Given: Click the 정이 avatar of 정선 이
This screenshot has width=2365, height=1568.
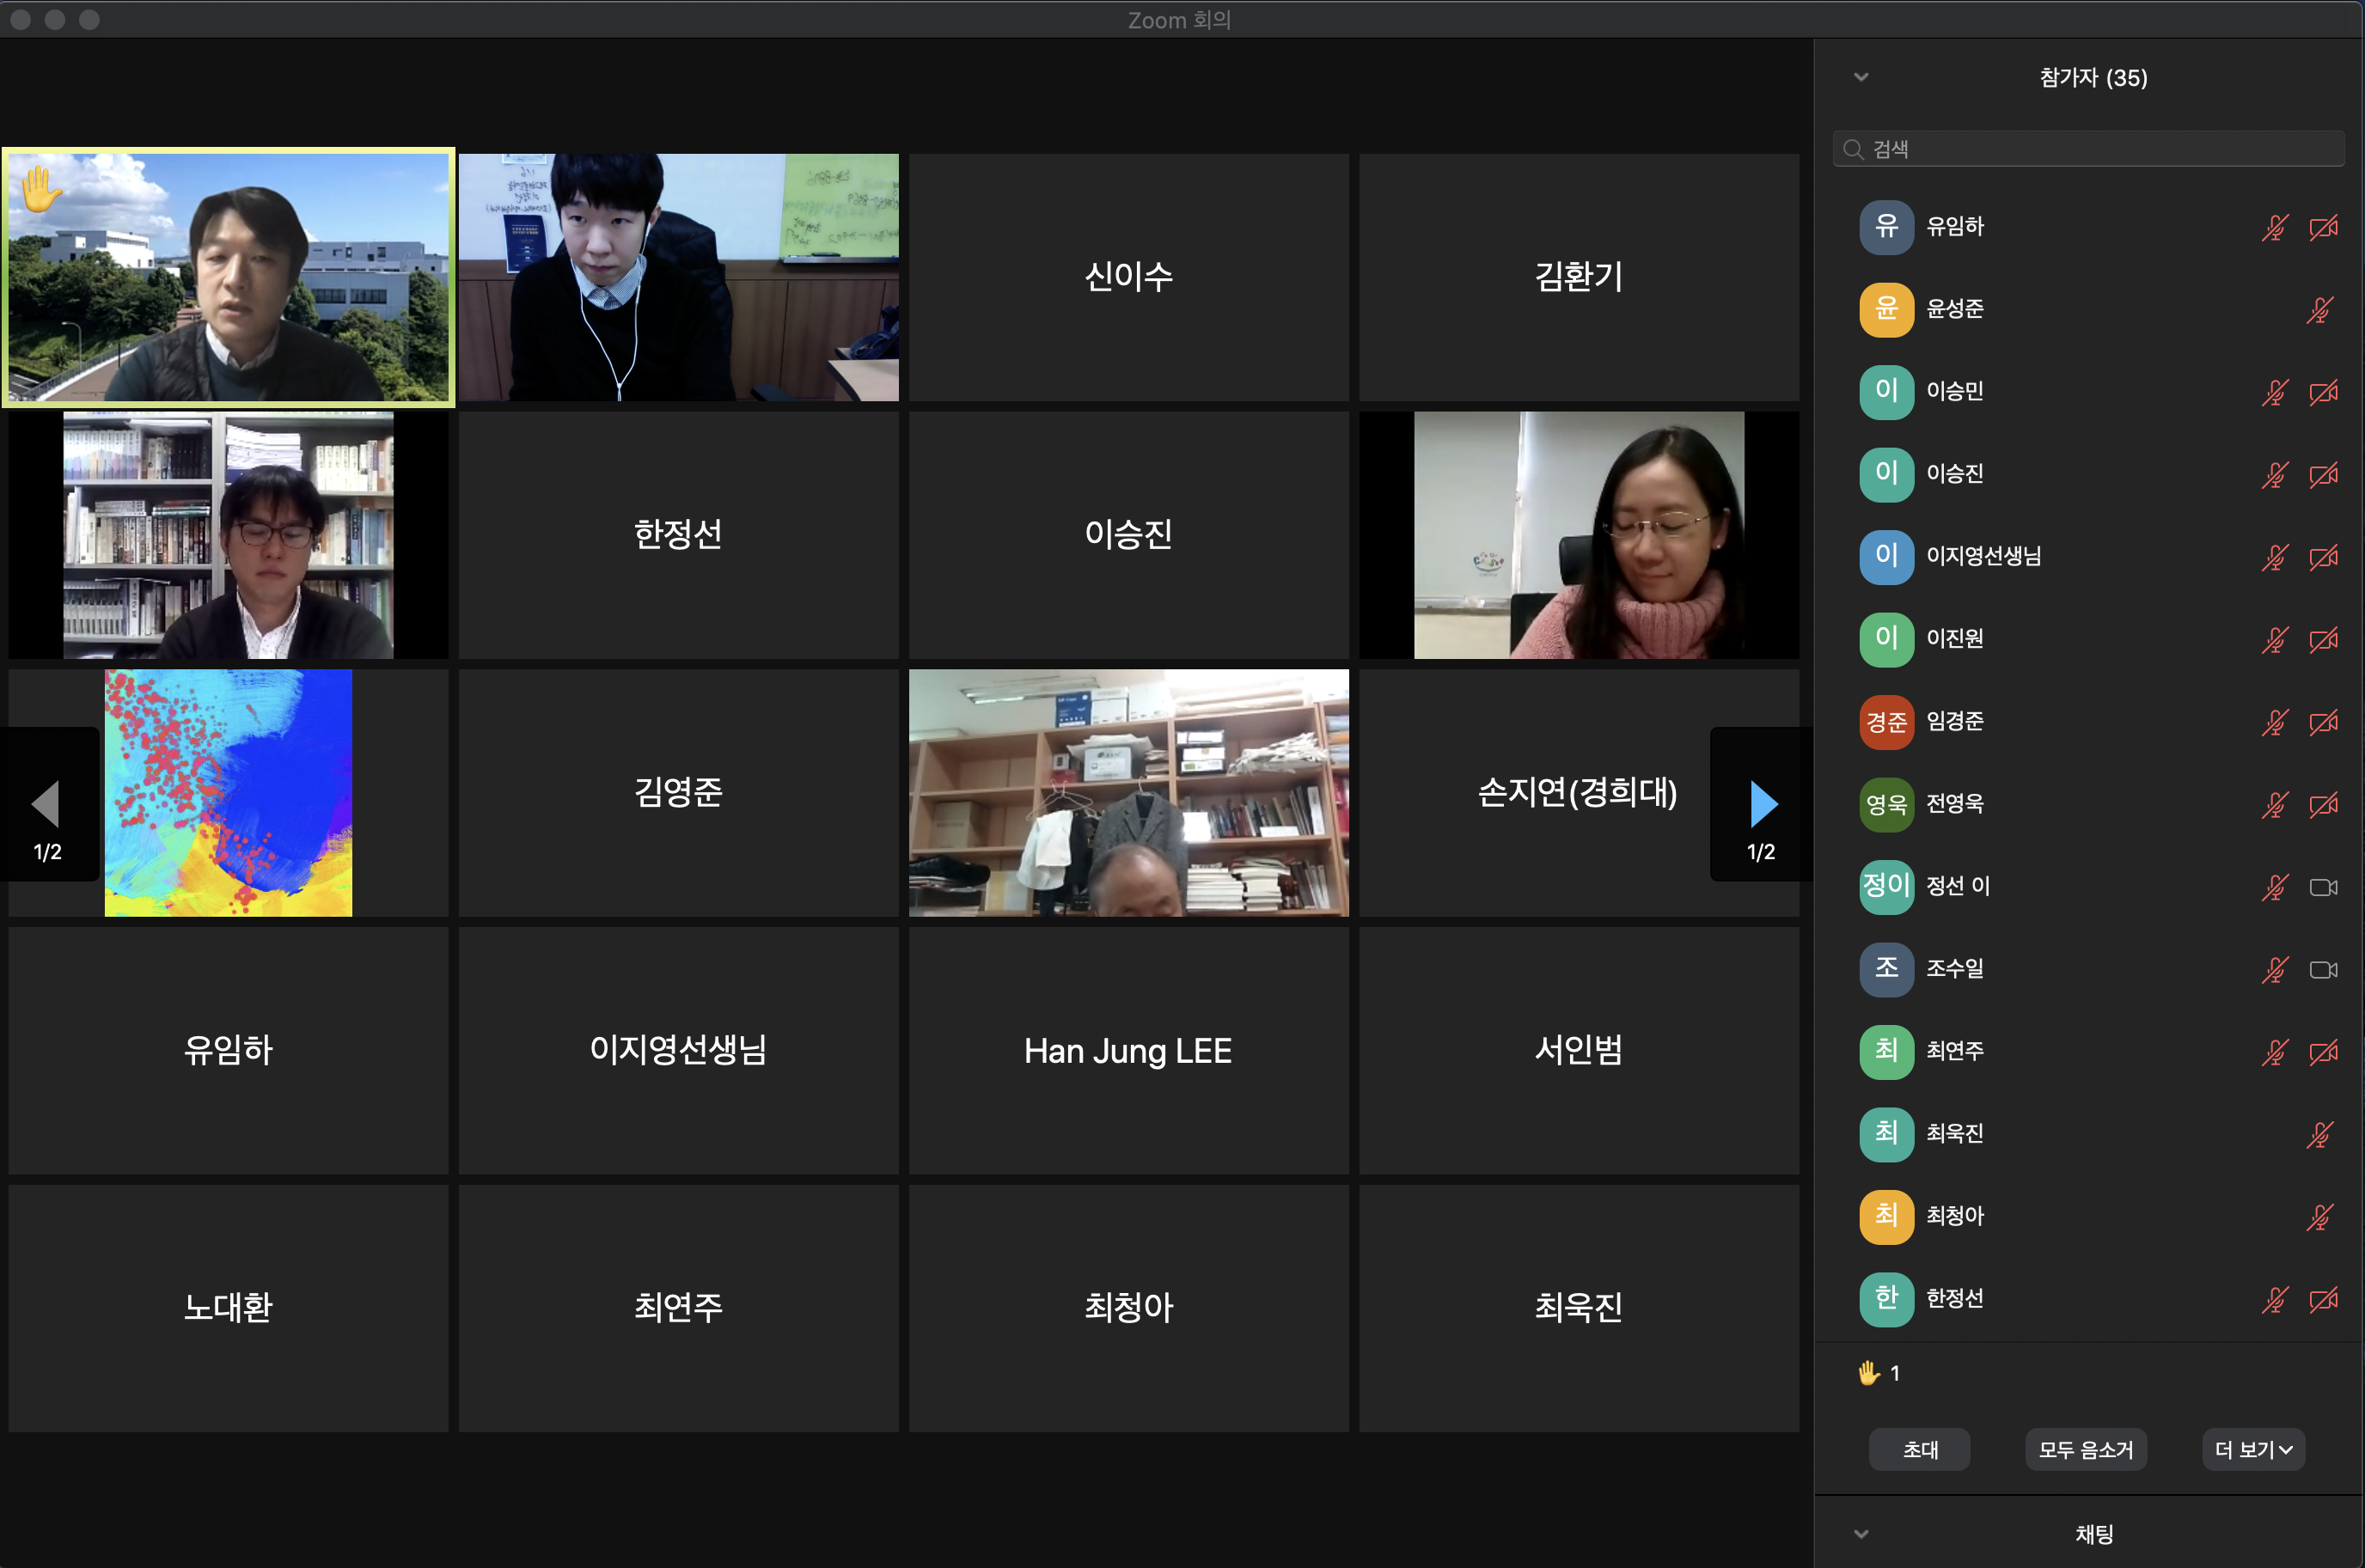Looking at the screenshot, I should point(1886,887).
